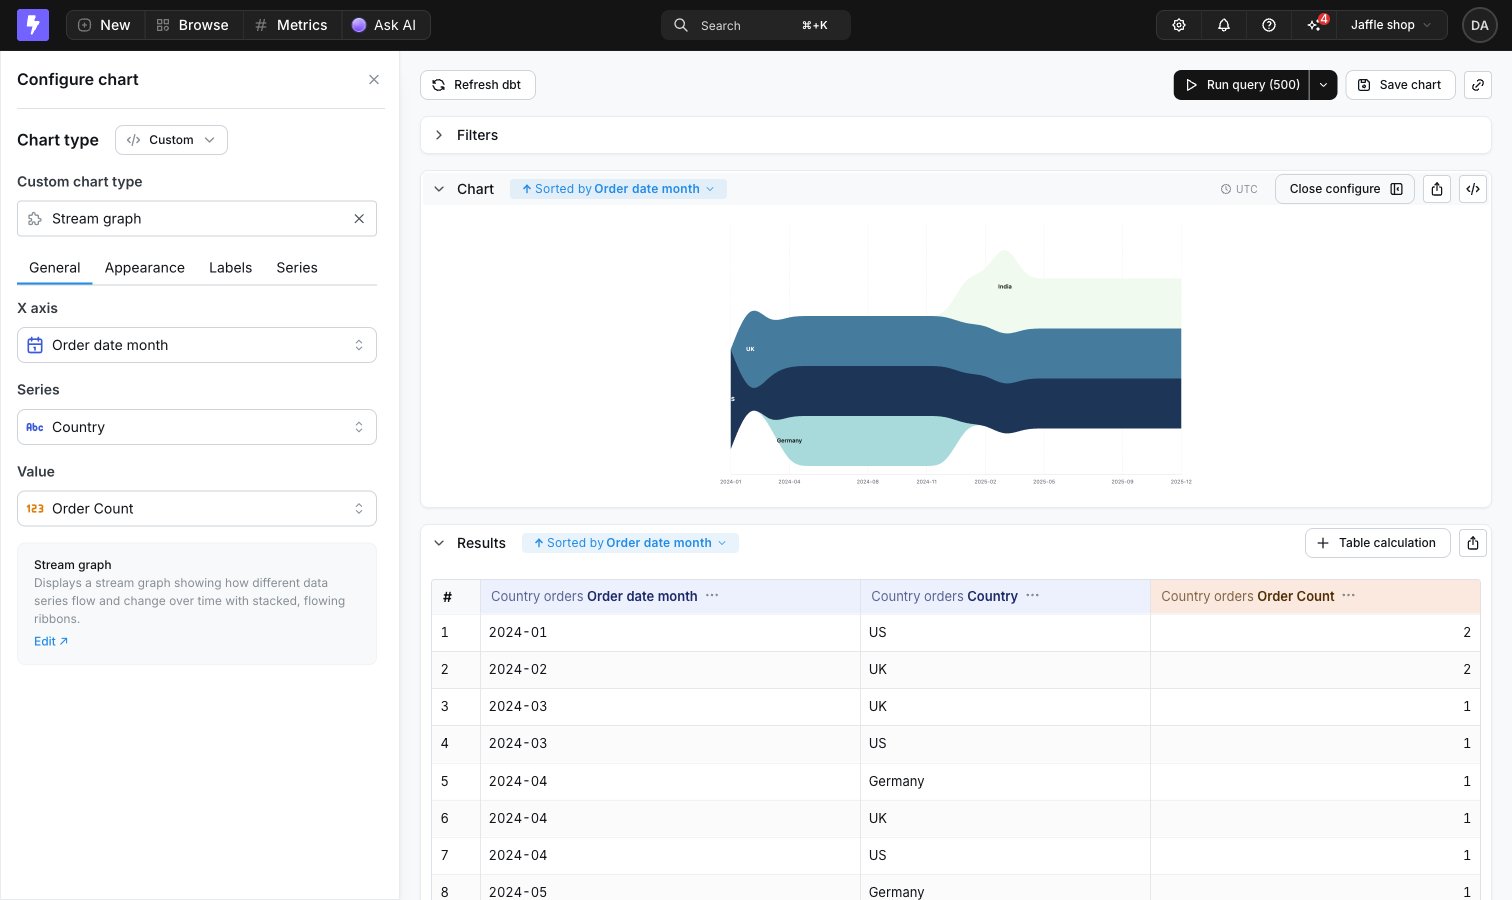
Task: Go to Metrics
Action: coord(291,25)
